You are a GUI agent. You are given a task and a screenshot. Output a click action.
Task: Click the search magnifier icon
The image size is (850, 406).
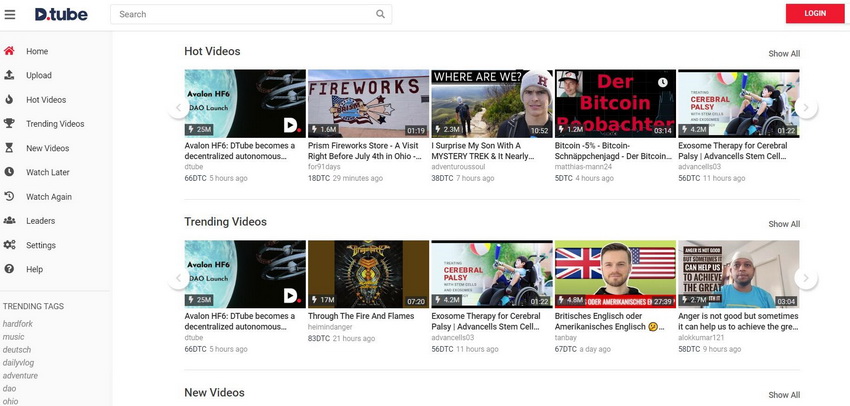(380, 14)
